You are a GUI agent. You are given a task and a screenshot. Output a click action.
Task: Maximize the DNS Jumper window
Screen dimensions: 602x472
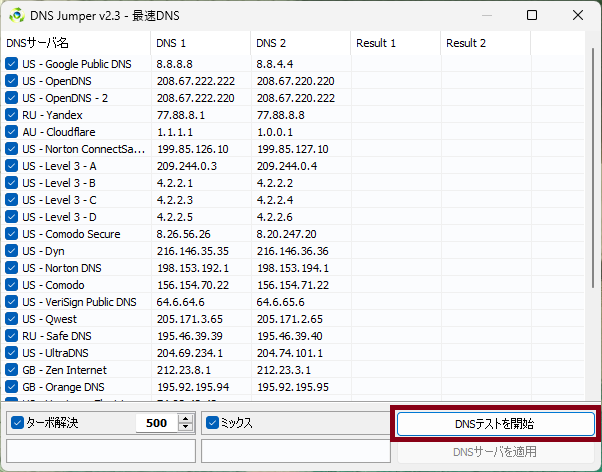pos(532,15)
